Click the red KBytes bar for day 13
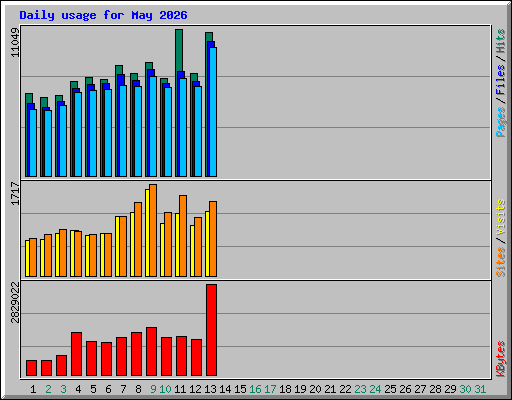Screen dimensions: 512x400 [211, 330]
